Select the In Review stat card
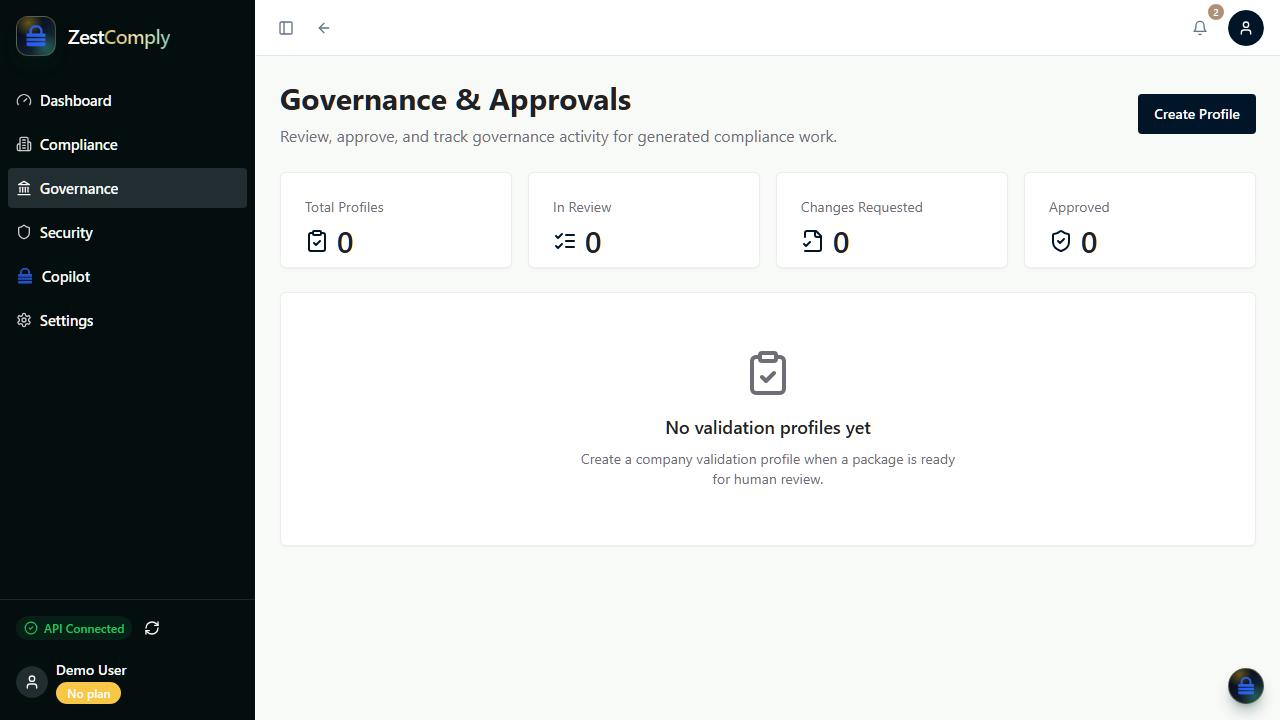The width and height of the screenshot is (1280, 720). (644, 220)
